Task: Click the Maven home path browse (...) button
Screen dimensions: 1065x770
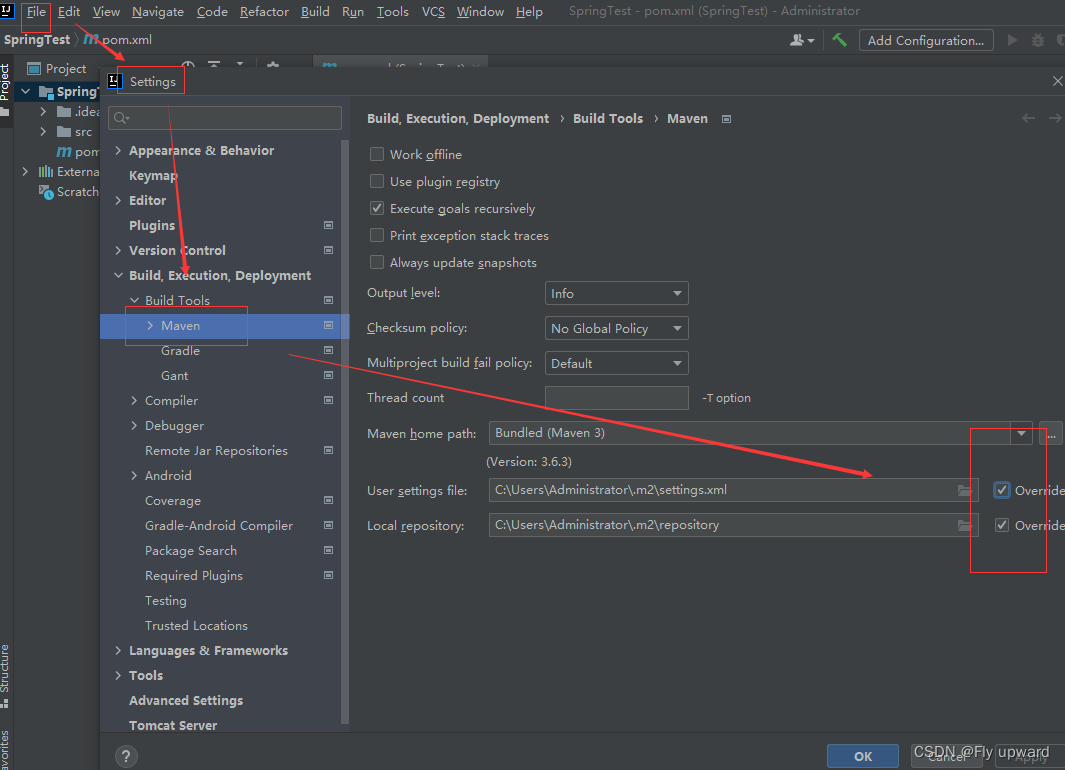Action: pyautogui.click(x=1051, y=433)
